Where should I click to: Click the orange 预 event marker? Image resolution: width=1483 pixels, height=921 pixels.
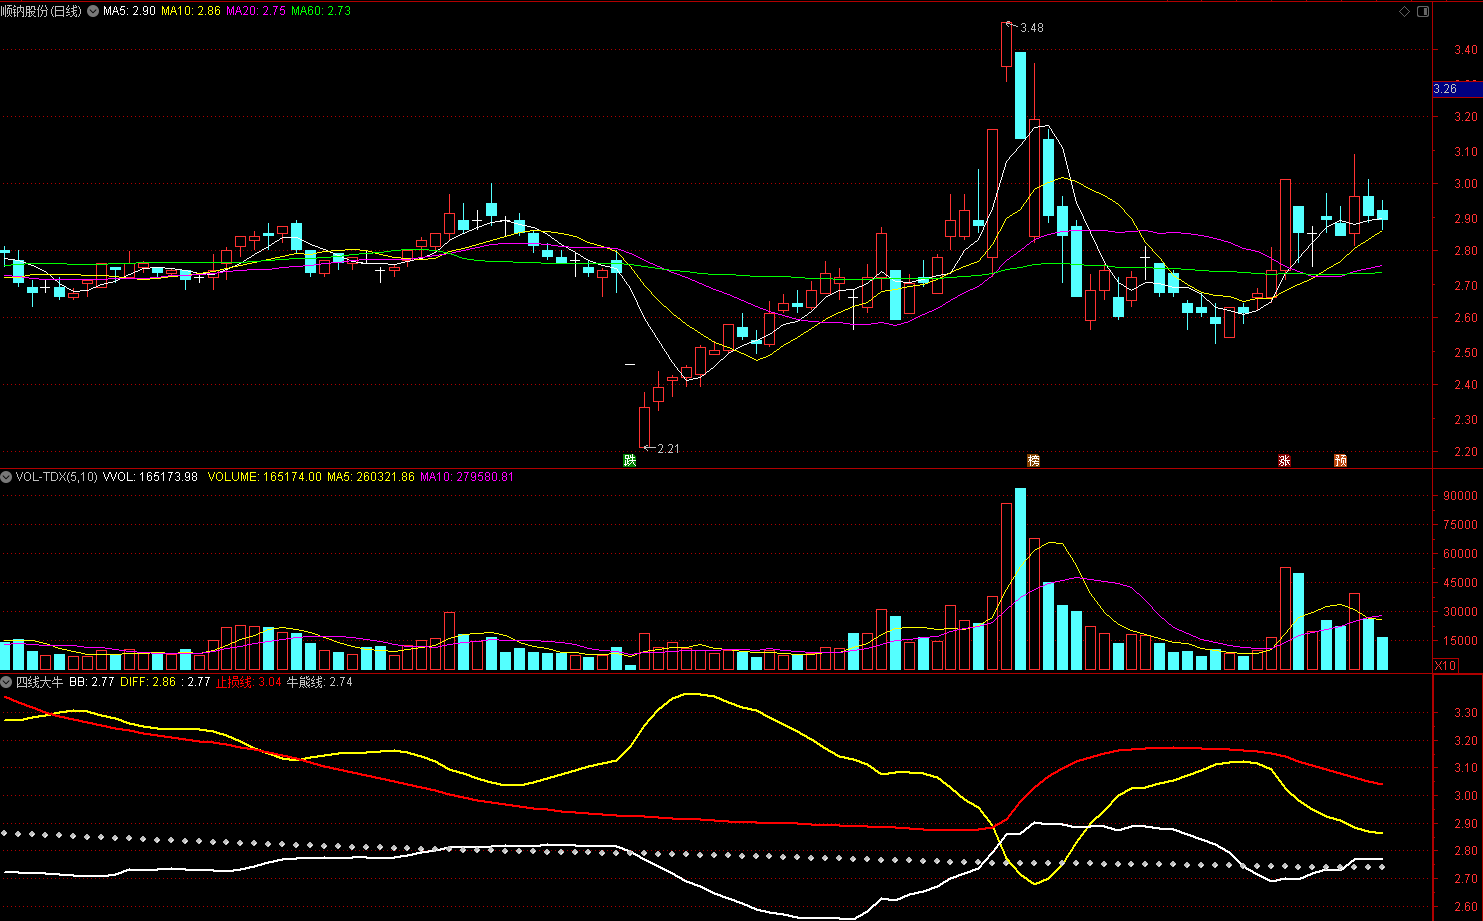(x=1341, y=461)
